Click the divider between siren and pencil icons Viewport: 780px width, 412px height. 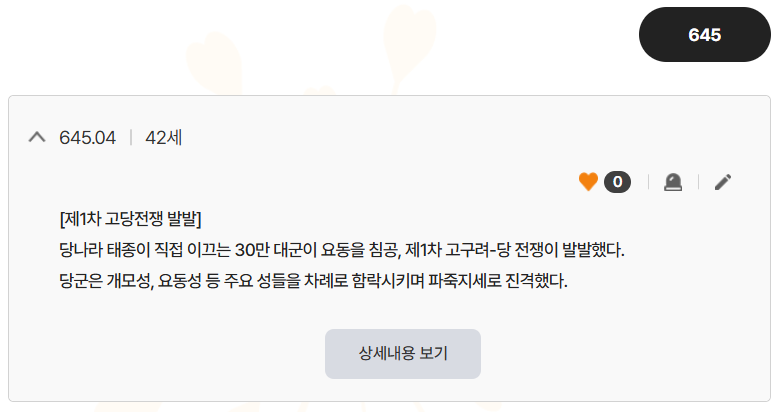tap(698, 182)
